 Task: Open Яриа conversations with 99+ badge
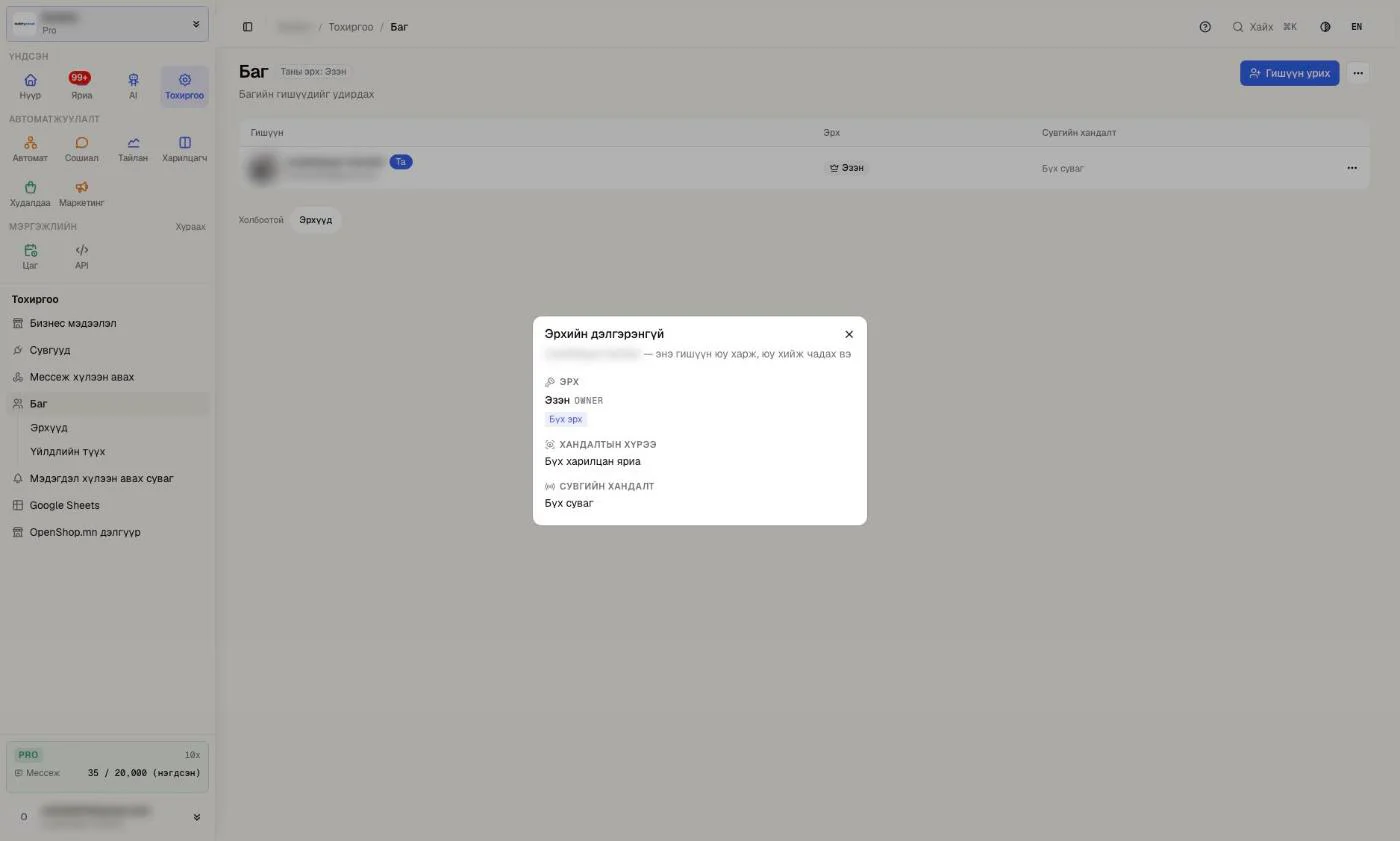tap(81, 86)
